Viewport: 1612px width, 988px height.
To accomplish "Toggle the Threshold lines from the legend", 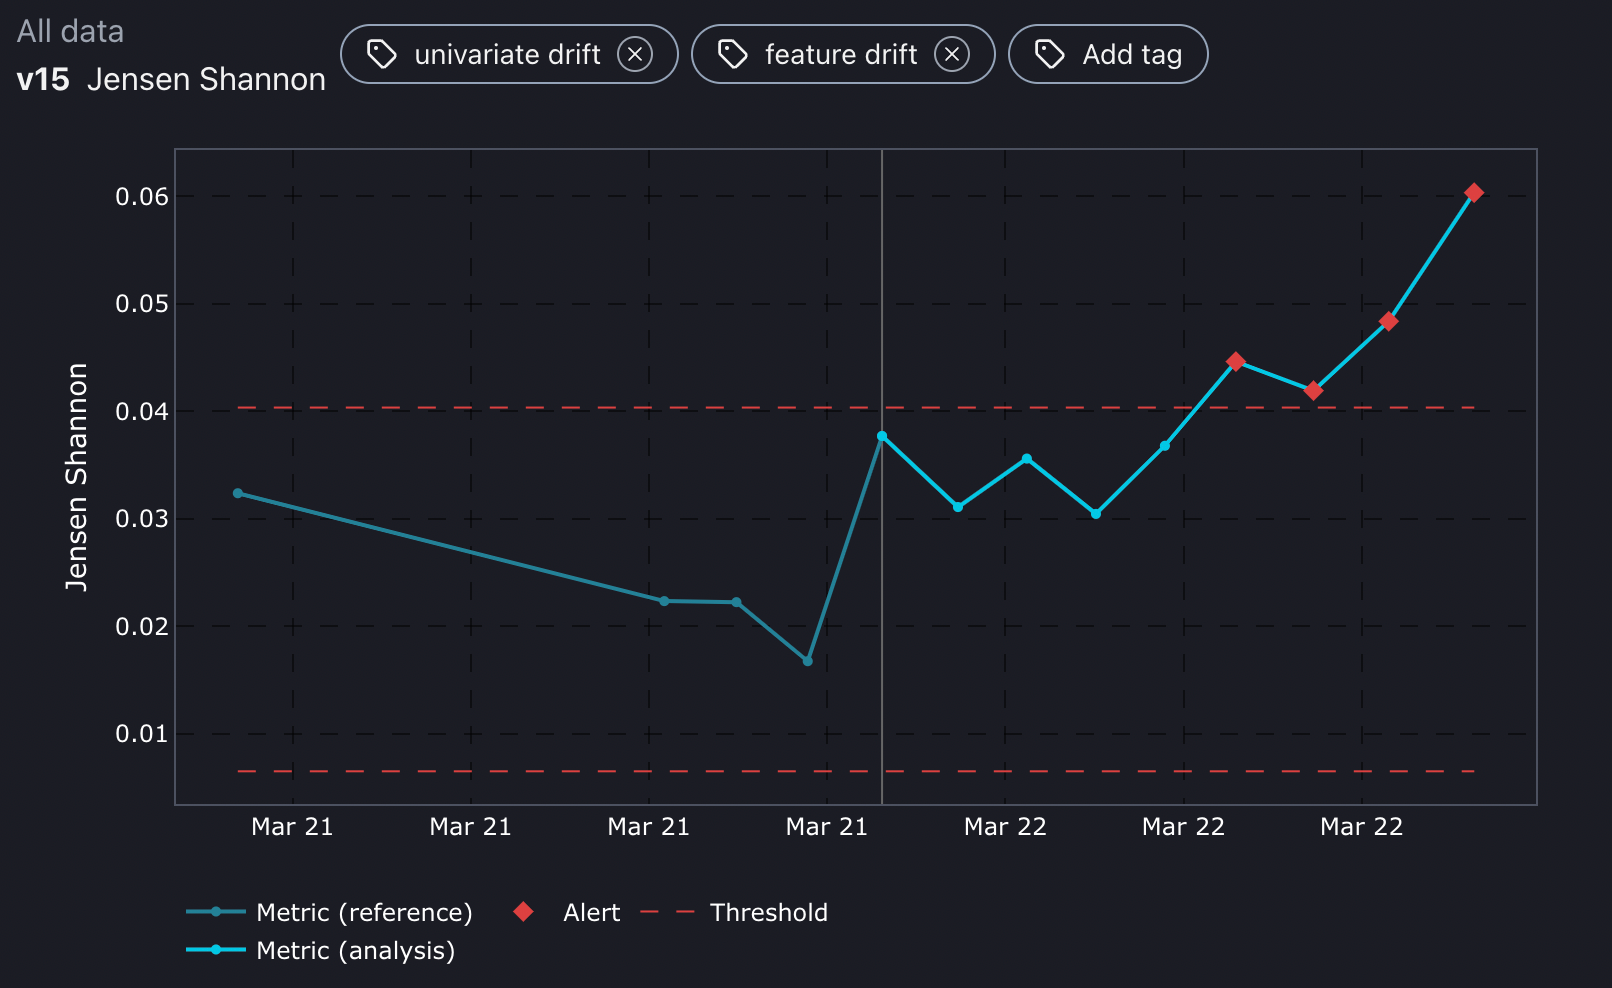I will coord(769,911).
